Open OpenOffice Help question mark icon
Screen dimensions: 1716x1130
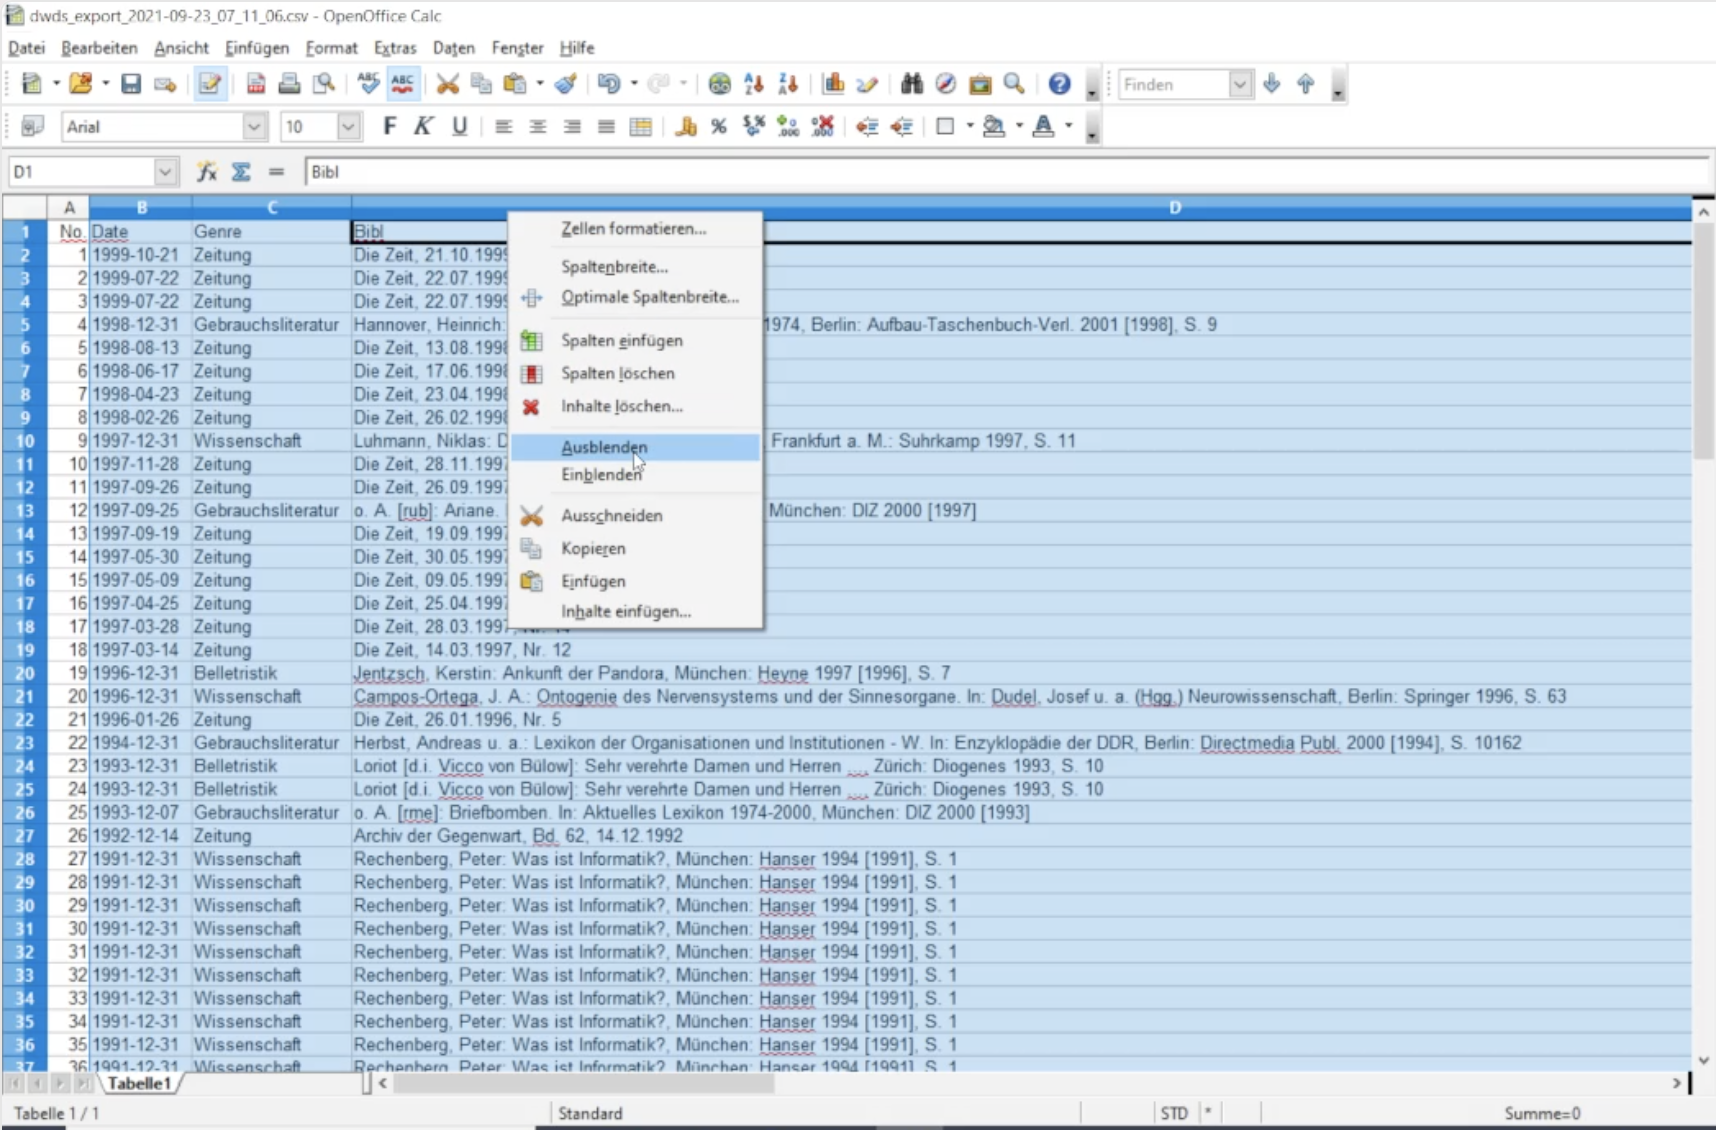tap(1060, 84)
